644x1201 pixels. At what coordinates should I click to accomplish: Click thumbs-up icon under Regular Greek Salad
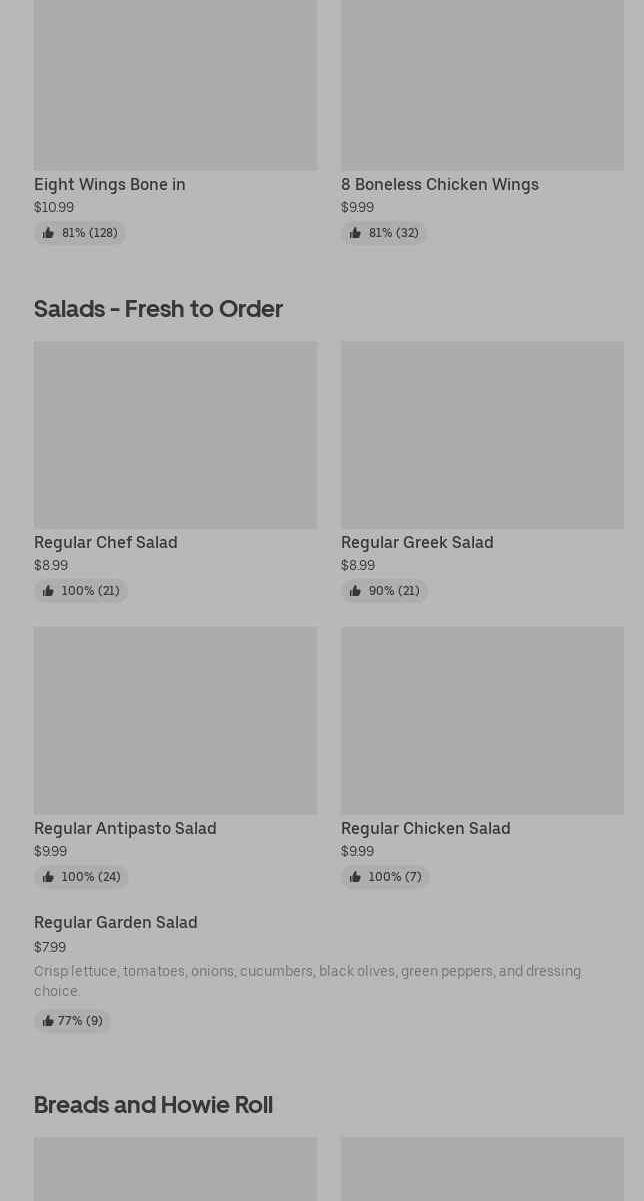355,591
